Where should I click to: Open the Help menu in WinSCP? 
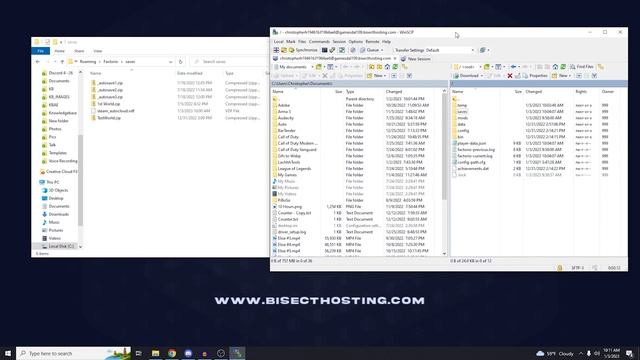[386, 42]
